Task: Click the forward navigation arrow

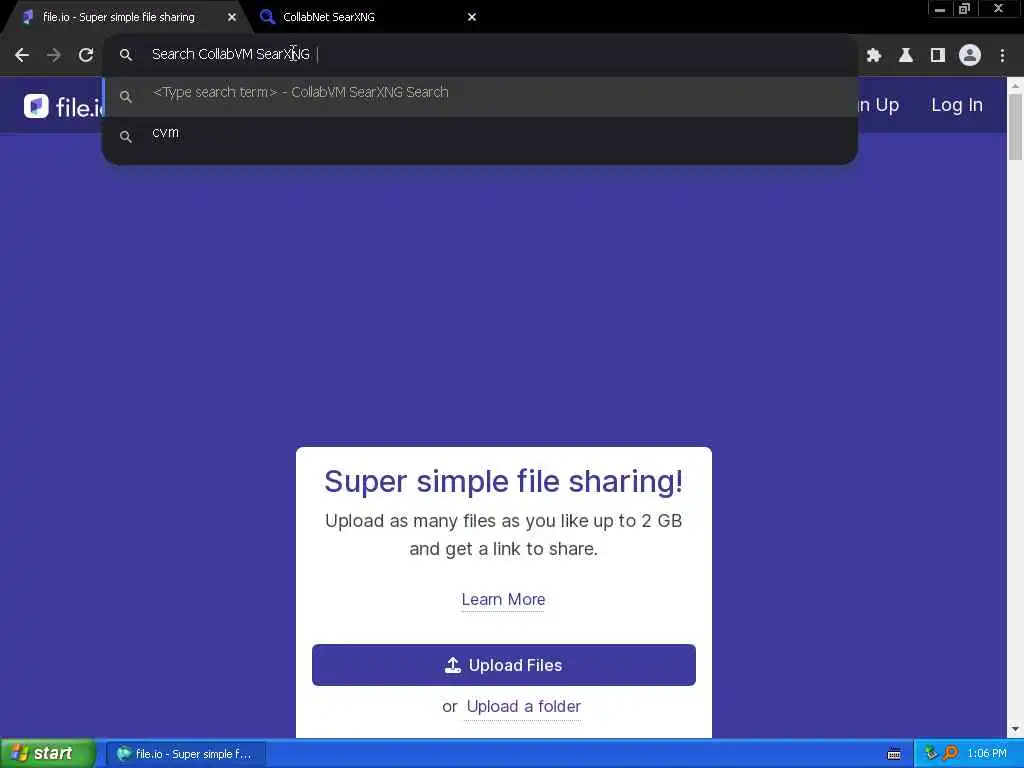Action: (54, 55)
